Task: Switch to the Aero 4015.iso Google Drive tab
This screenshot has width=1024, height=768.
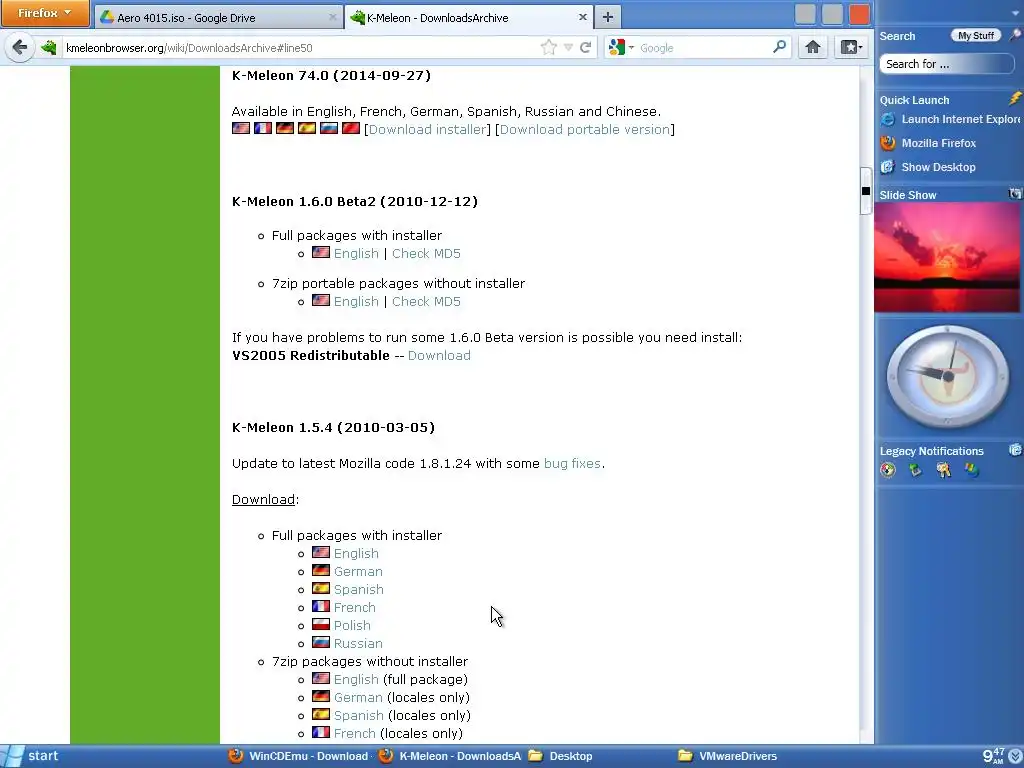Action: pyautogui.click(x=218, y=18)
